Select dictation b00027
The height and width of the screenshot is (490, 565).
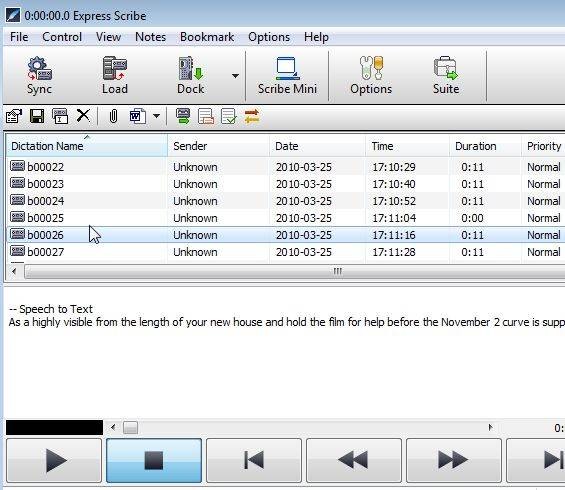tap(285, 251)
